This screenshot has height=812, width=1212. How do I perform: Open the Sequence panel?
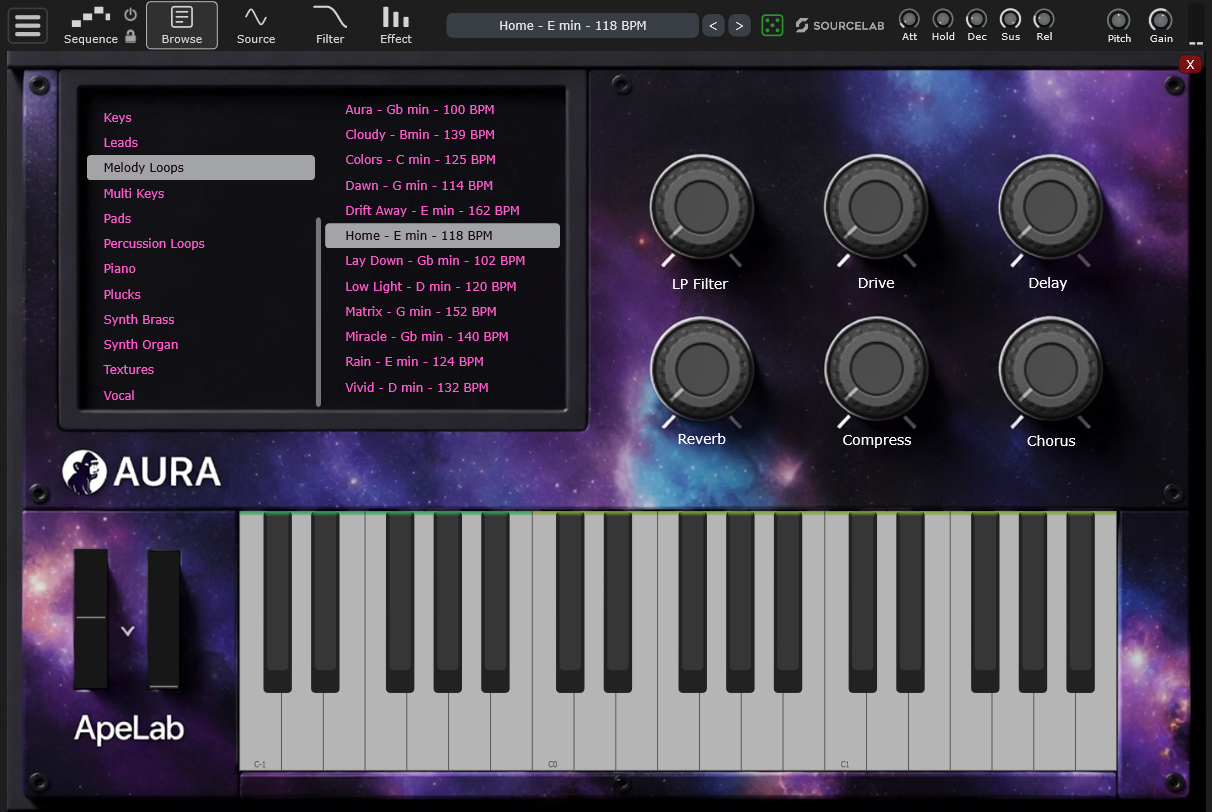90,26
